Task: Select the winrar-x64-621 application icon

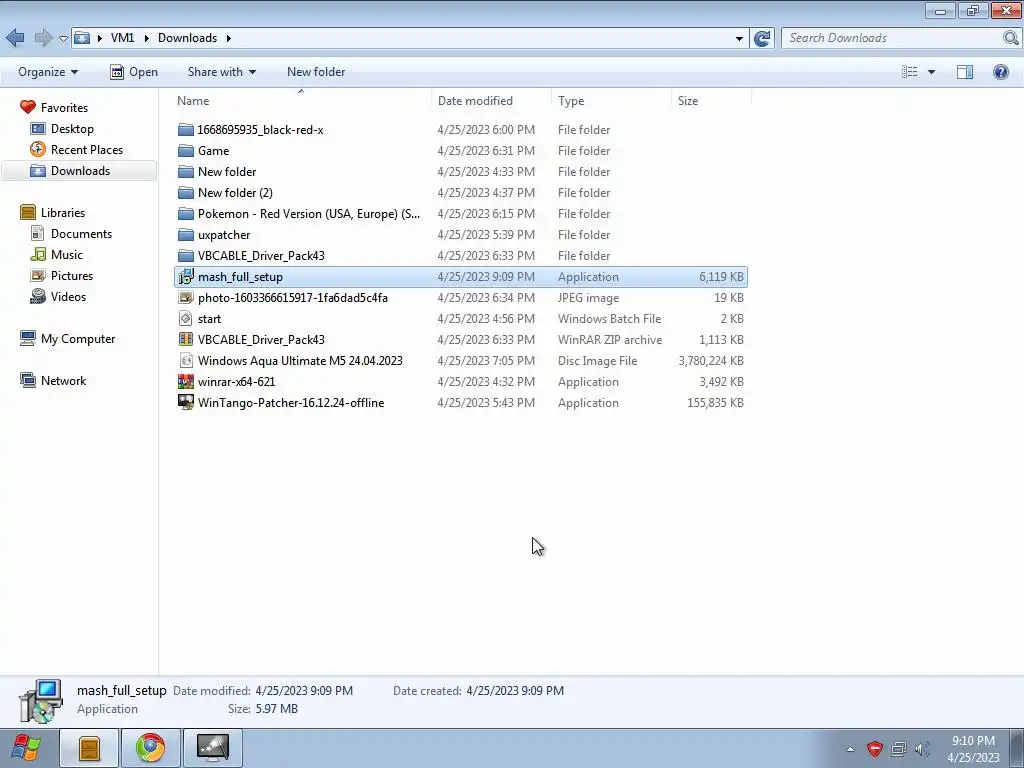Action: tap(186, 381)
